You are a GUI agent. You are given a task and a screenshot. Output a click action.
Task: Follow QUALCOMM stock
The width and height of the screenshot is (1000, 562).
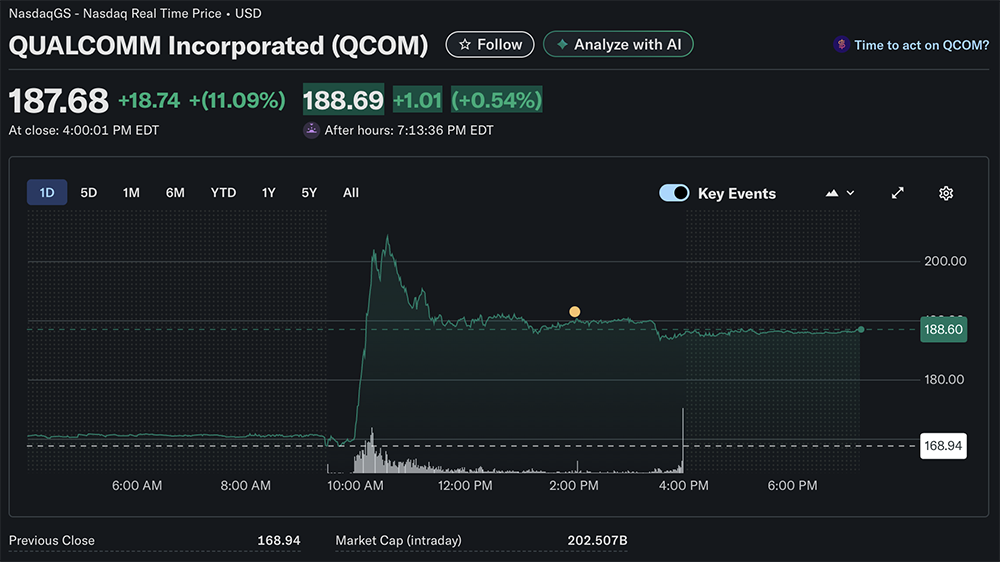click(x=490, y=45)
